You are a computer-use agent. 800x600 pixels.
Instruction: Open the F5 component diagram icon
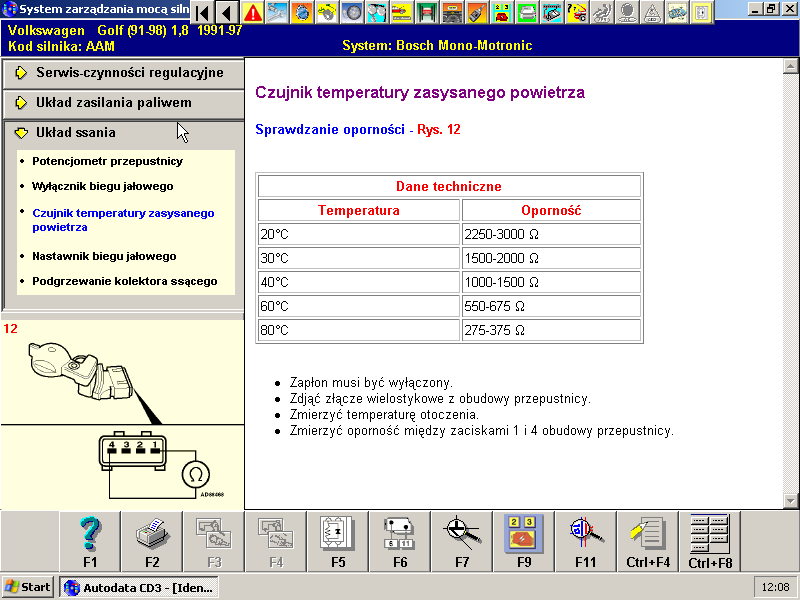pyautogui.click(x=338, y=541)
